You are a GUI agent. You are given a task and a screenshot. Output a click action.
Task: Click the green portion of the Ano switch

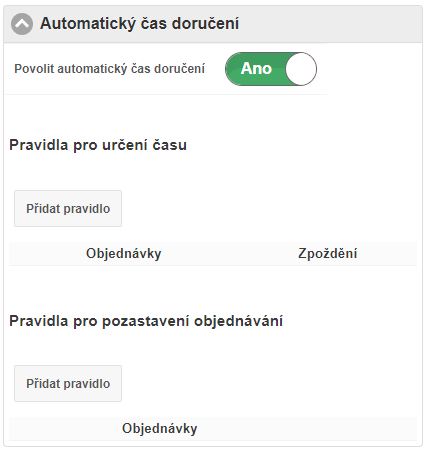pos(255,69)
